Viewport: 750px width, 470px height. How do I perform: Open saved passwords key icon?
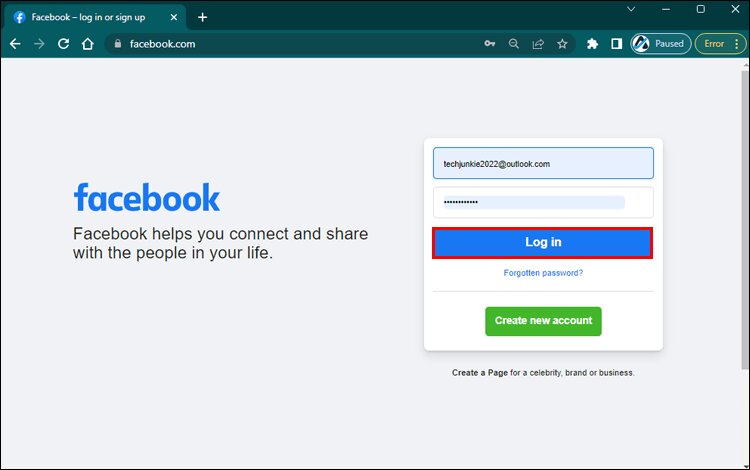(489, 44)
